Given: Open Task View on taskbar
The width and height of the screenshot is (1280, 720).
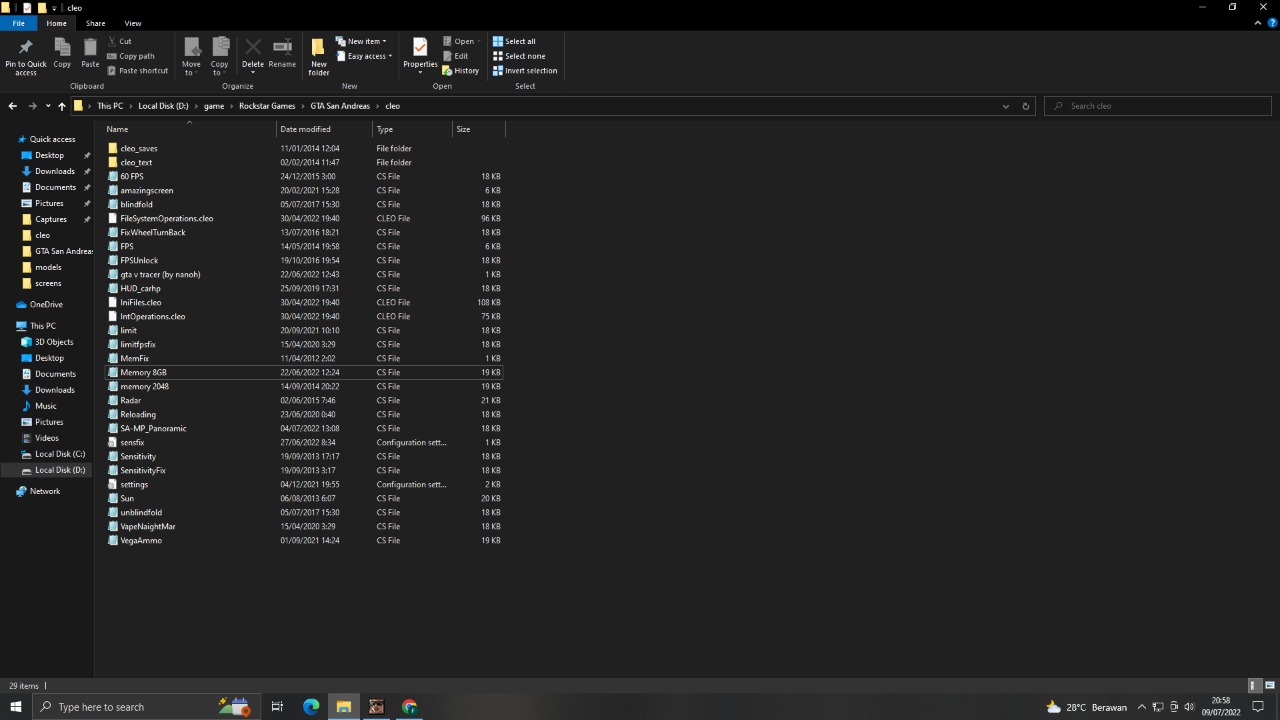Looking at the screenshot, I should (x=277, y=707).
